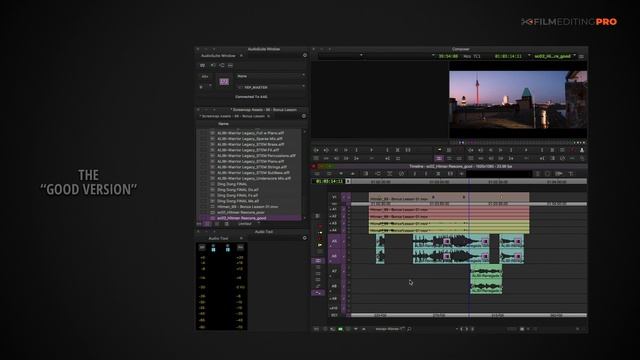This screenshot has height=360, width=640.
Task: Open AudioSuite Window settings gear
Action: 304,55
